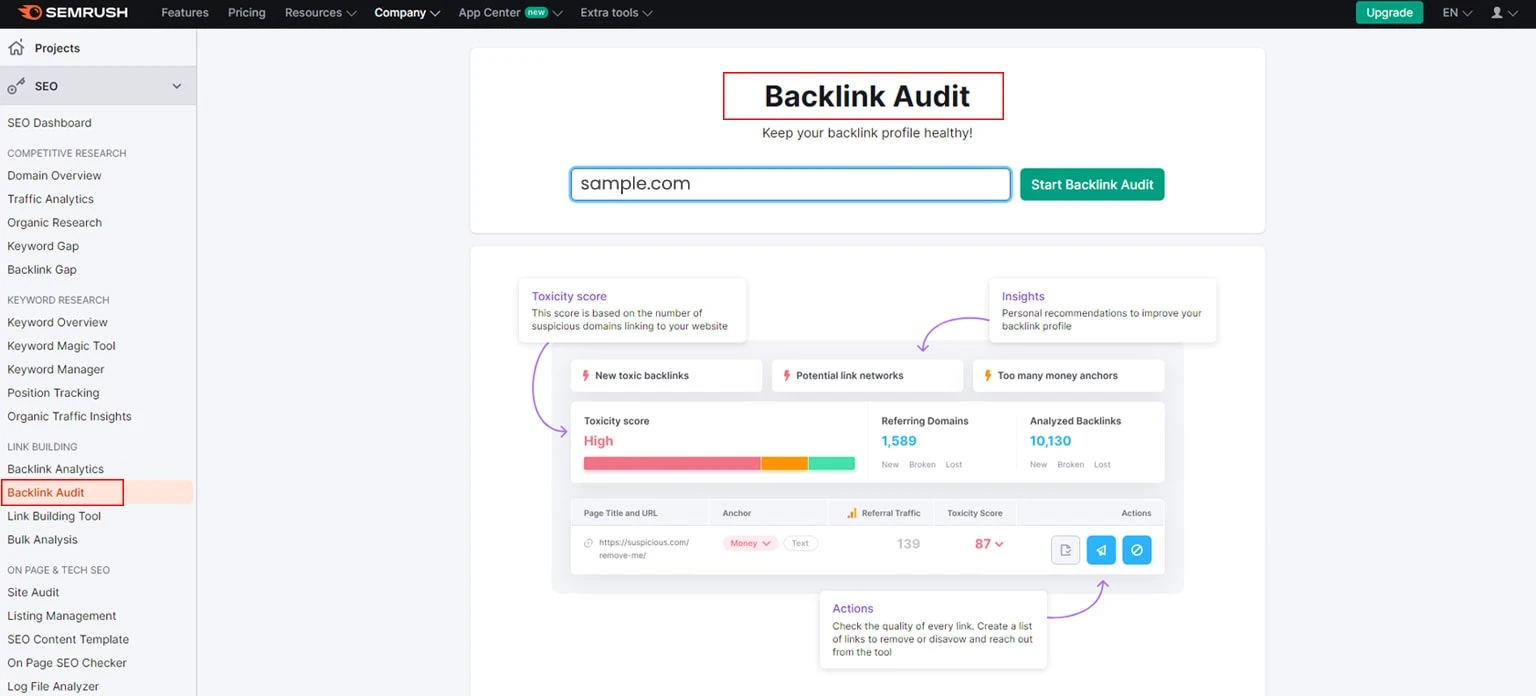The width and height of the screenshot is (1536, 696).
Task: Open the Projects home icon
Action: click(16, 47)
